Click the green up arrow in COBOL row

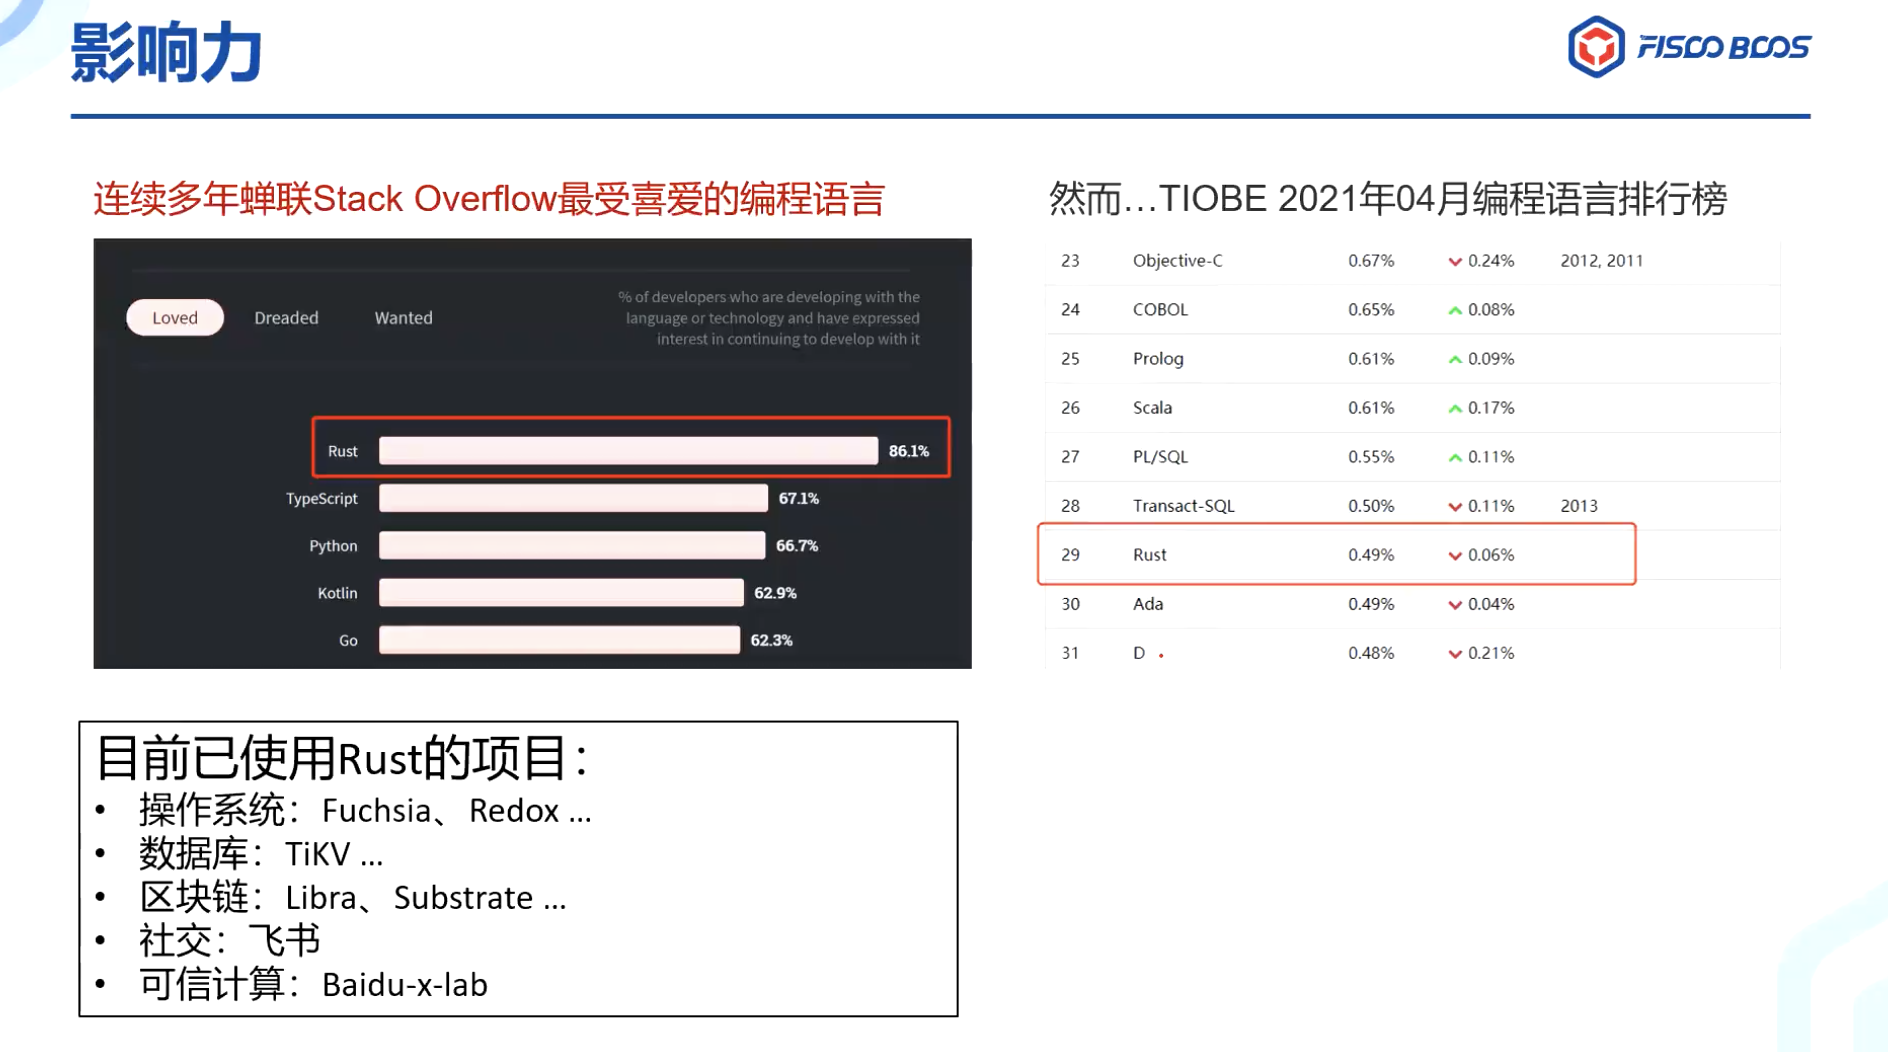coord(1455,311)
